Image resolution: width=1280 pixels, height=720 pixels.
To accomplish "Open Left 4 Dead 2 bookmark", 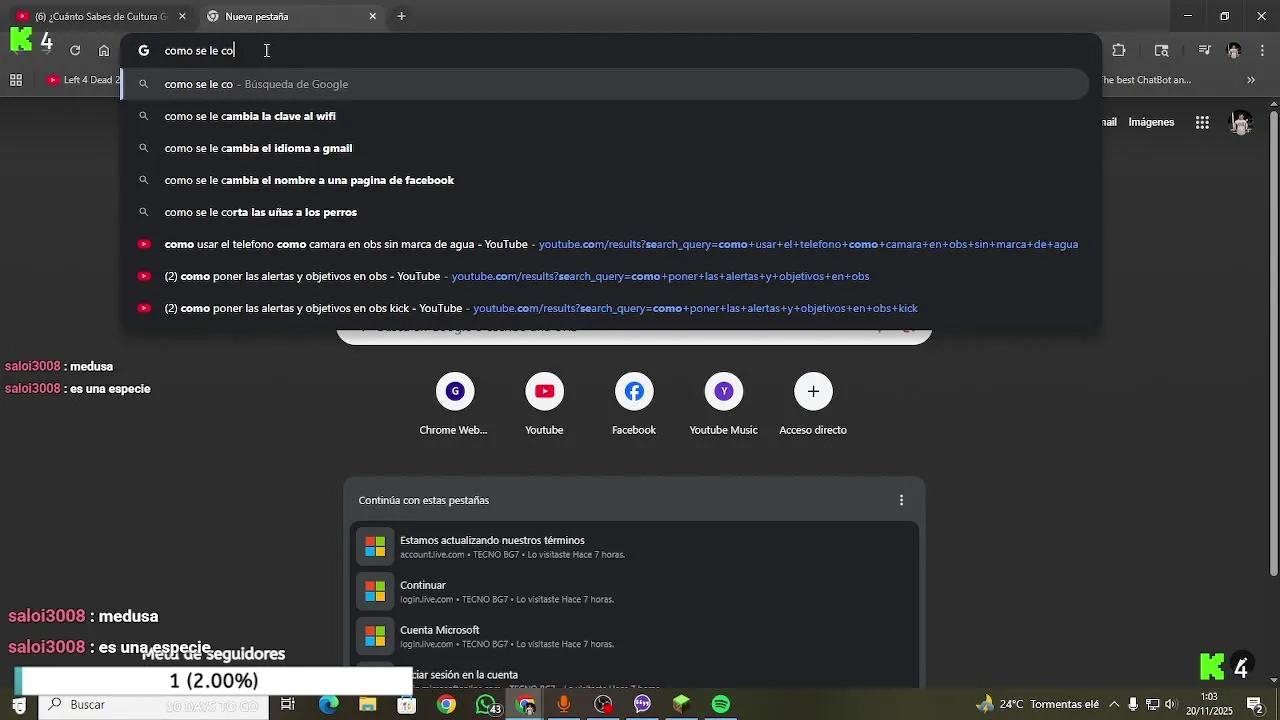I will point(84,80).
